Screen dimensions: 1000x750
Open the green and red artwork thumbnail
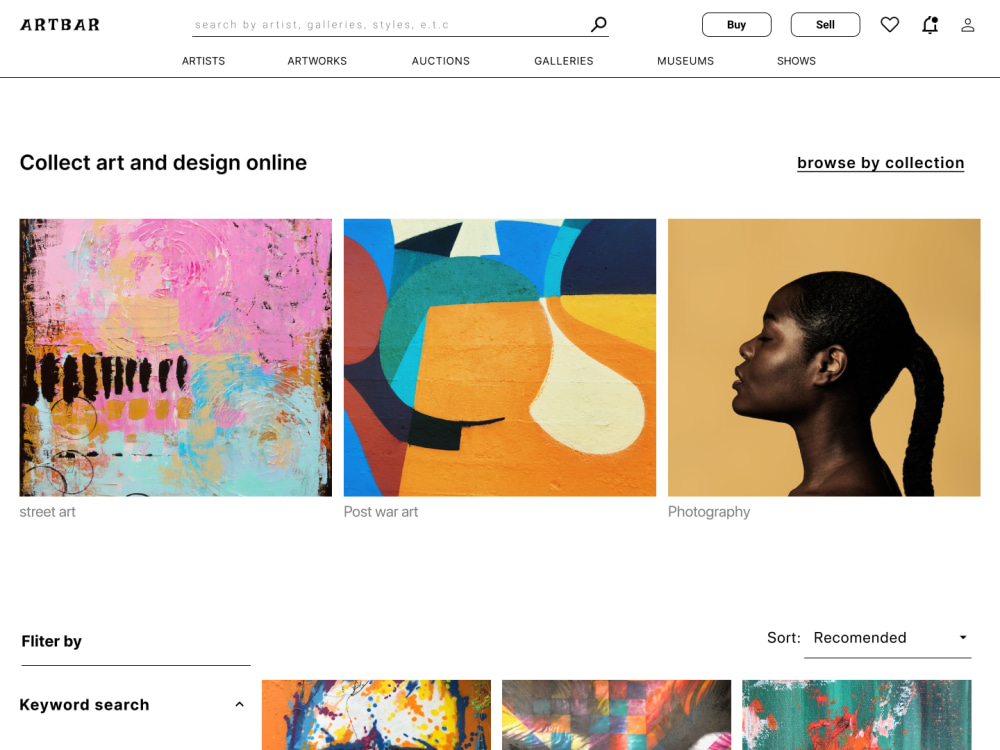[x=857, y=715]
